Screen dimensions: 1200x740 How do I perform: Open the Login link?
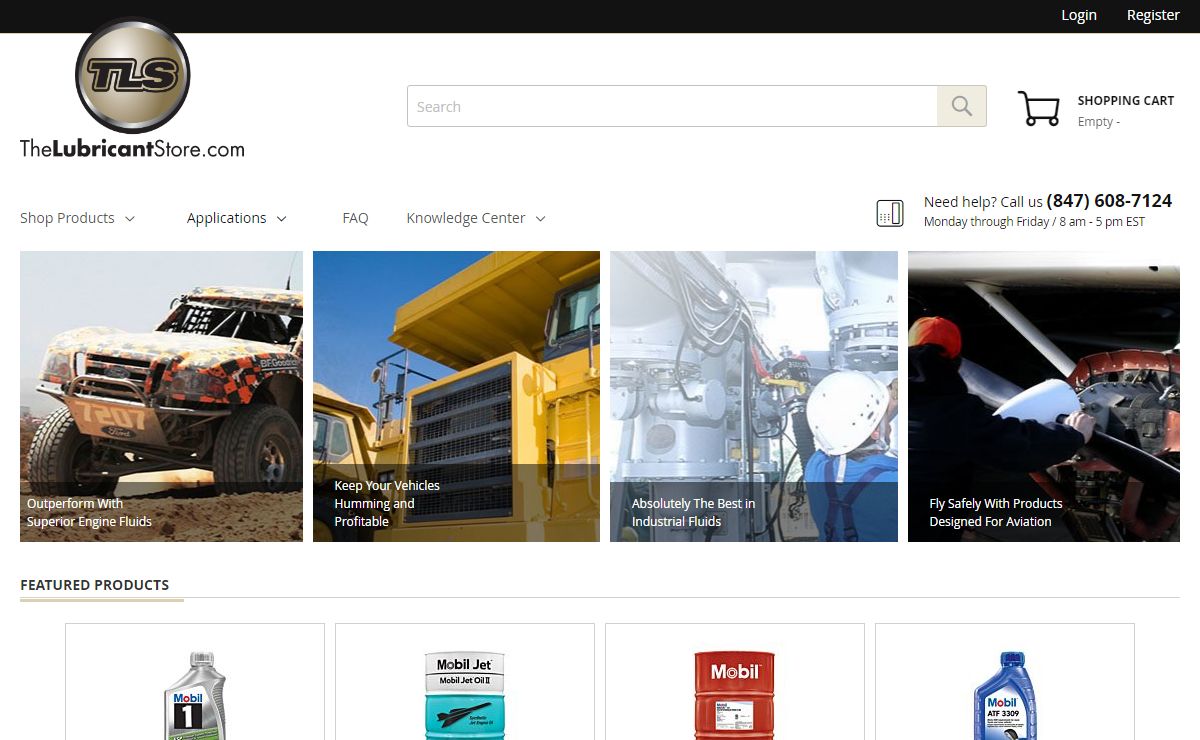1079,15
